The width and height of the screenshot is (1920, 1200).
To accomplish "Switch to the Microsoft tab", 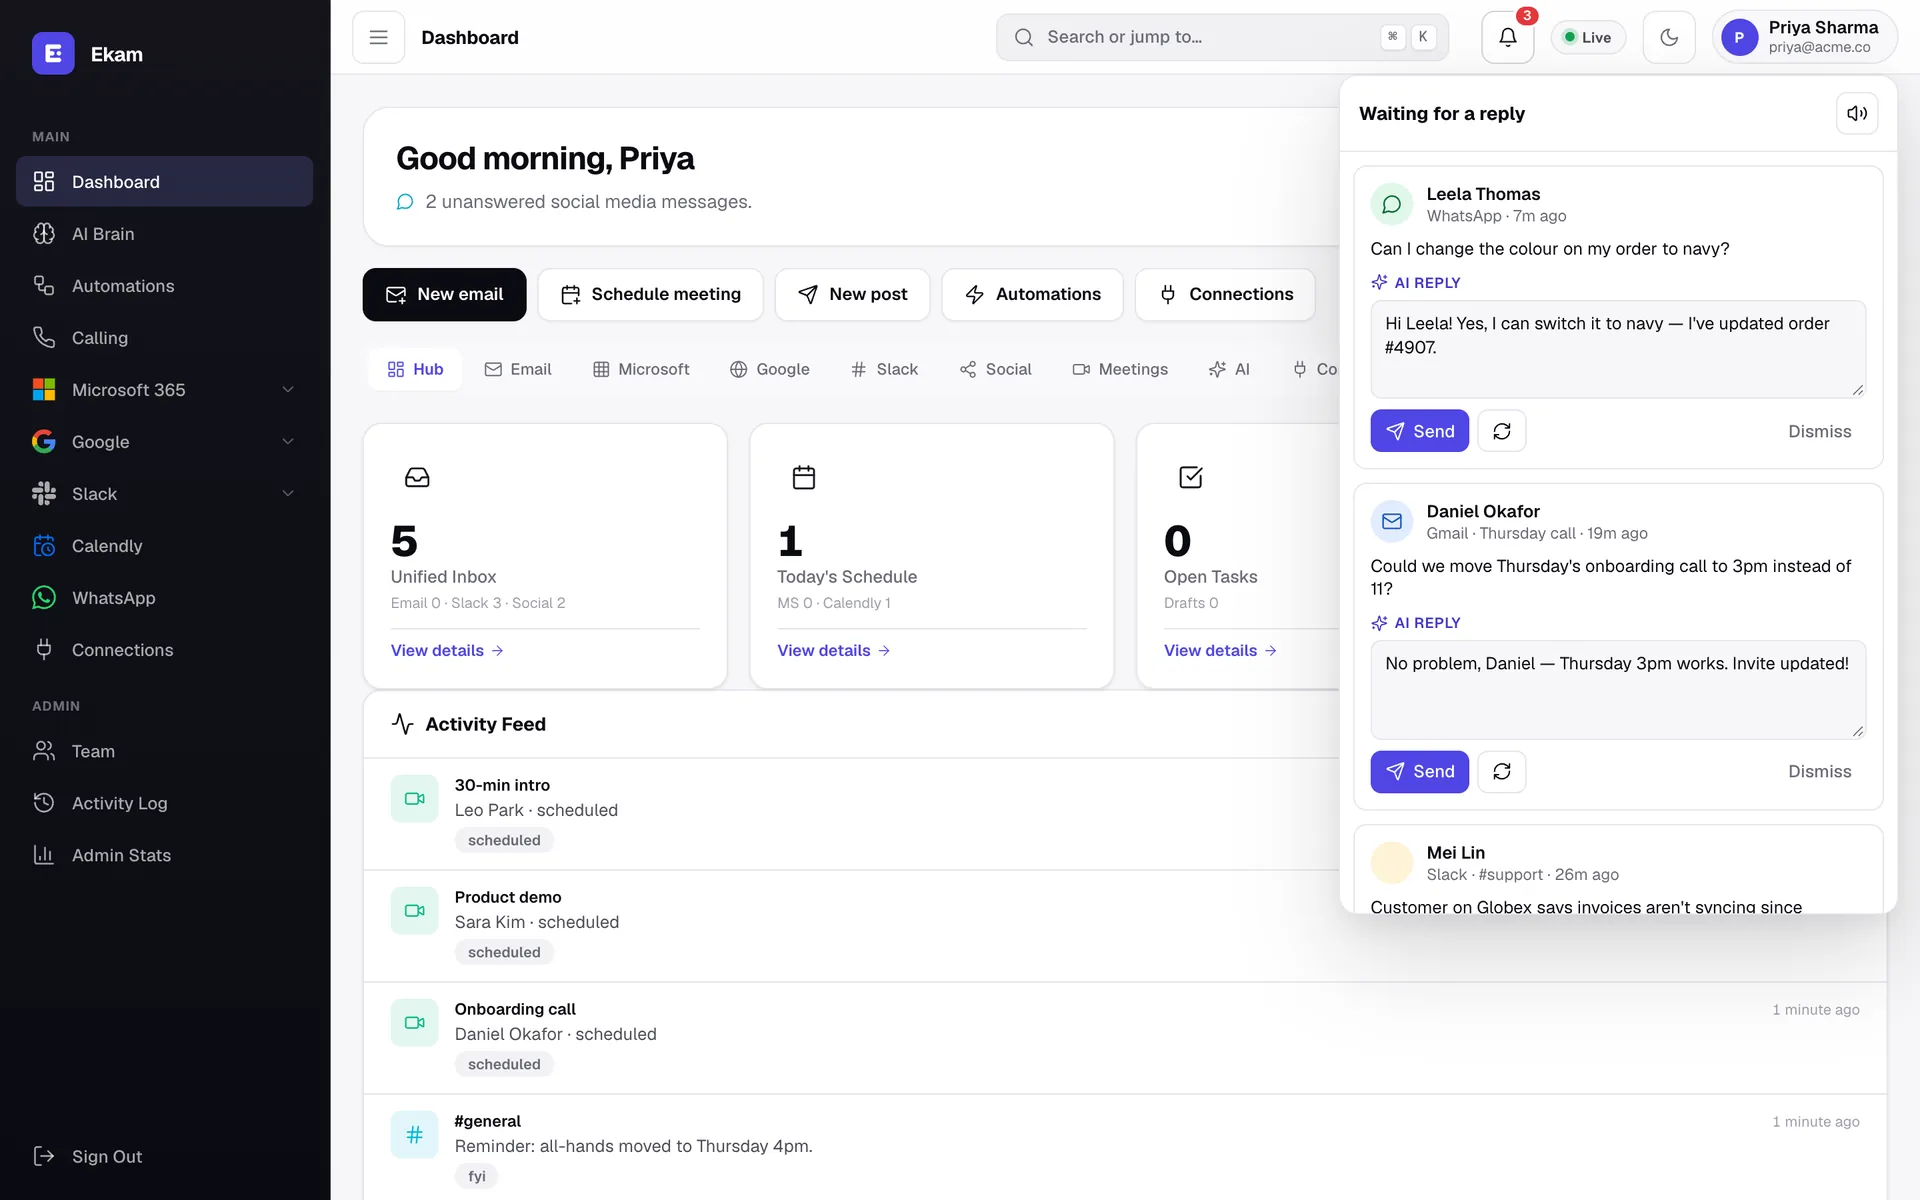I will (641, 369).
